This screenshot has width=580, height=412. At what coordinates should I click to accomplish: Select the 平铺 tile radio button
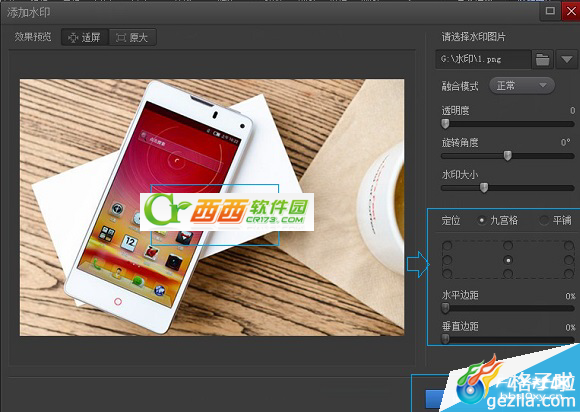point(543,220)
